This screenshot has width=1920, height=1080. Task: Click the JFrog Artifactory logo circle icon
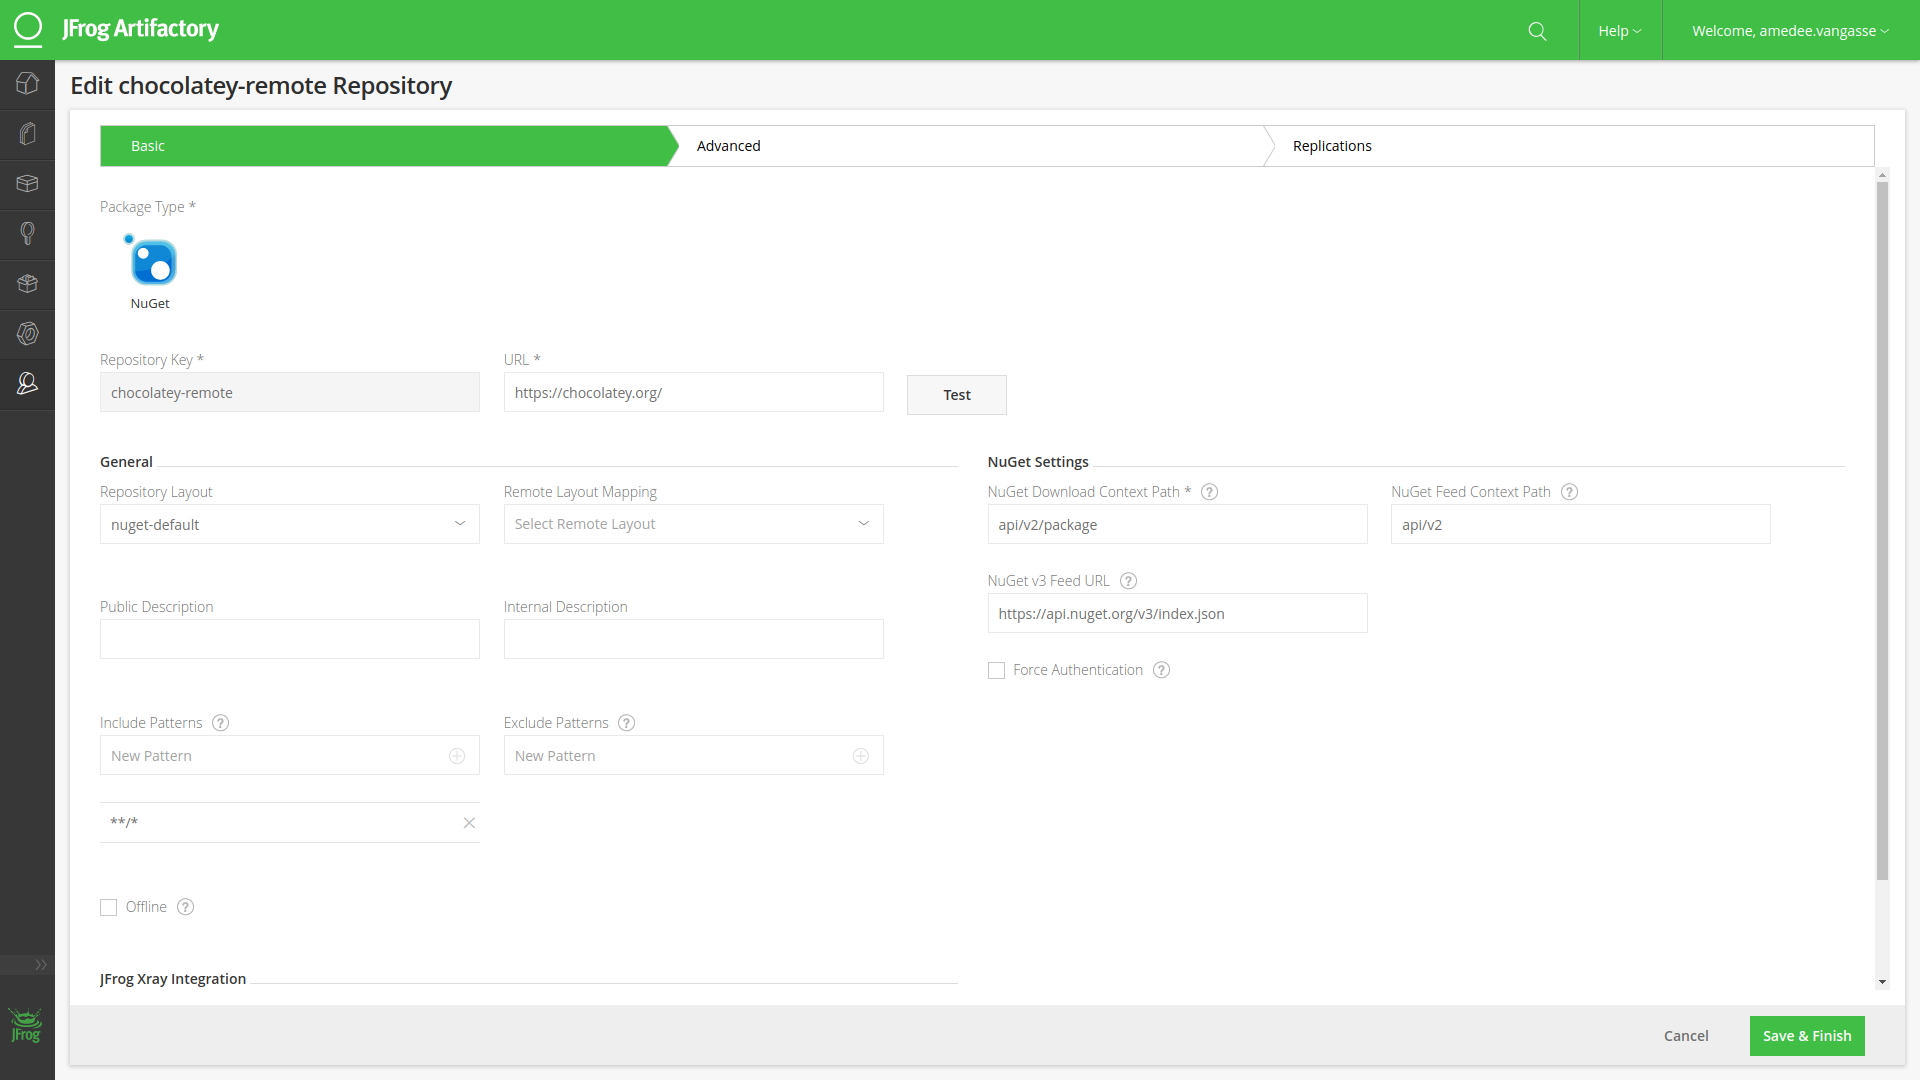click(x=28, y=29)
